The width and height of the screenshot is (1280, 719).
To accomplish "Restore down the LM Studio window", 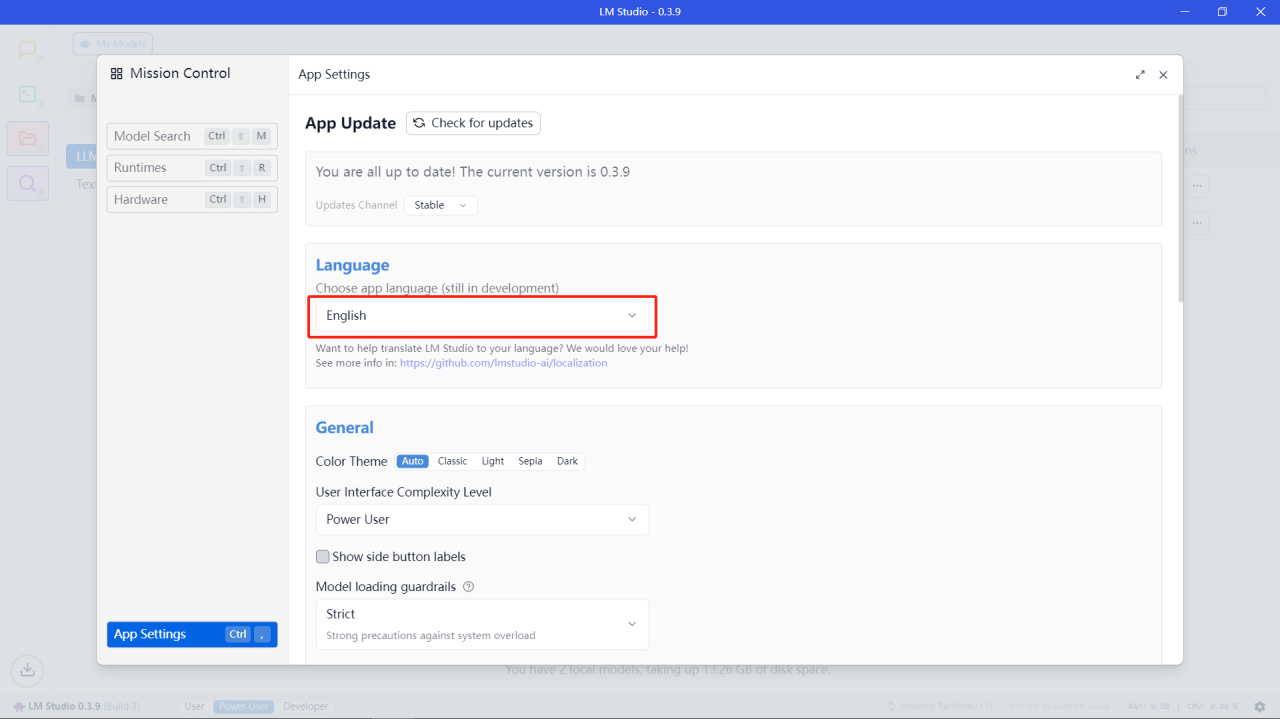I will 1222,12.
